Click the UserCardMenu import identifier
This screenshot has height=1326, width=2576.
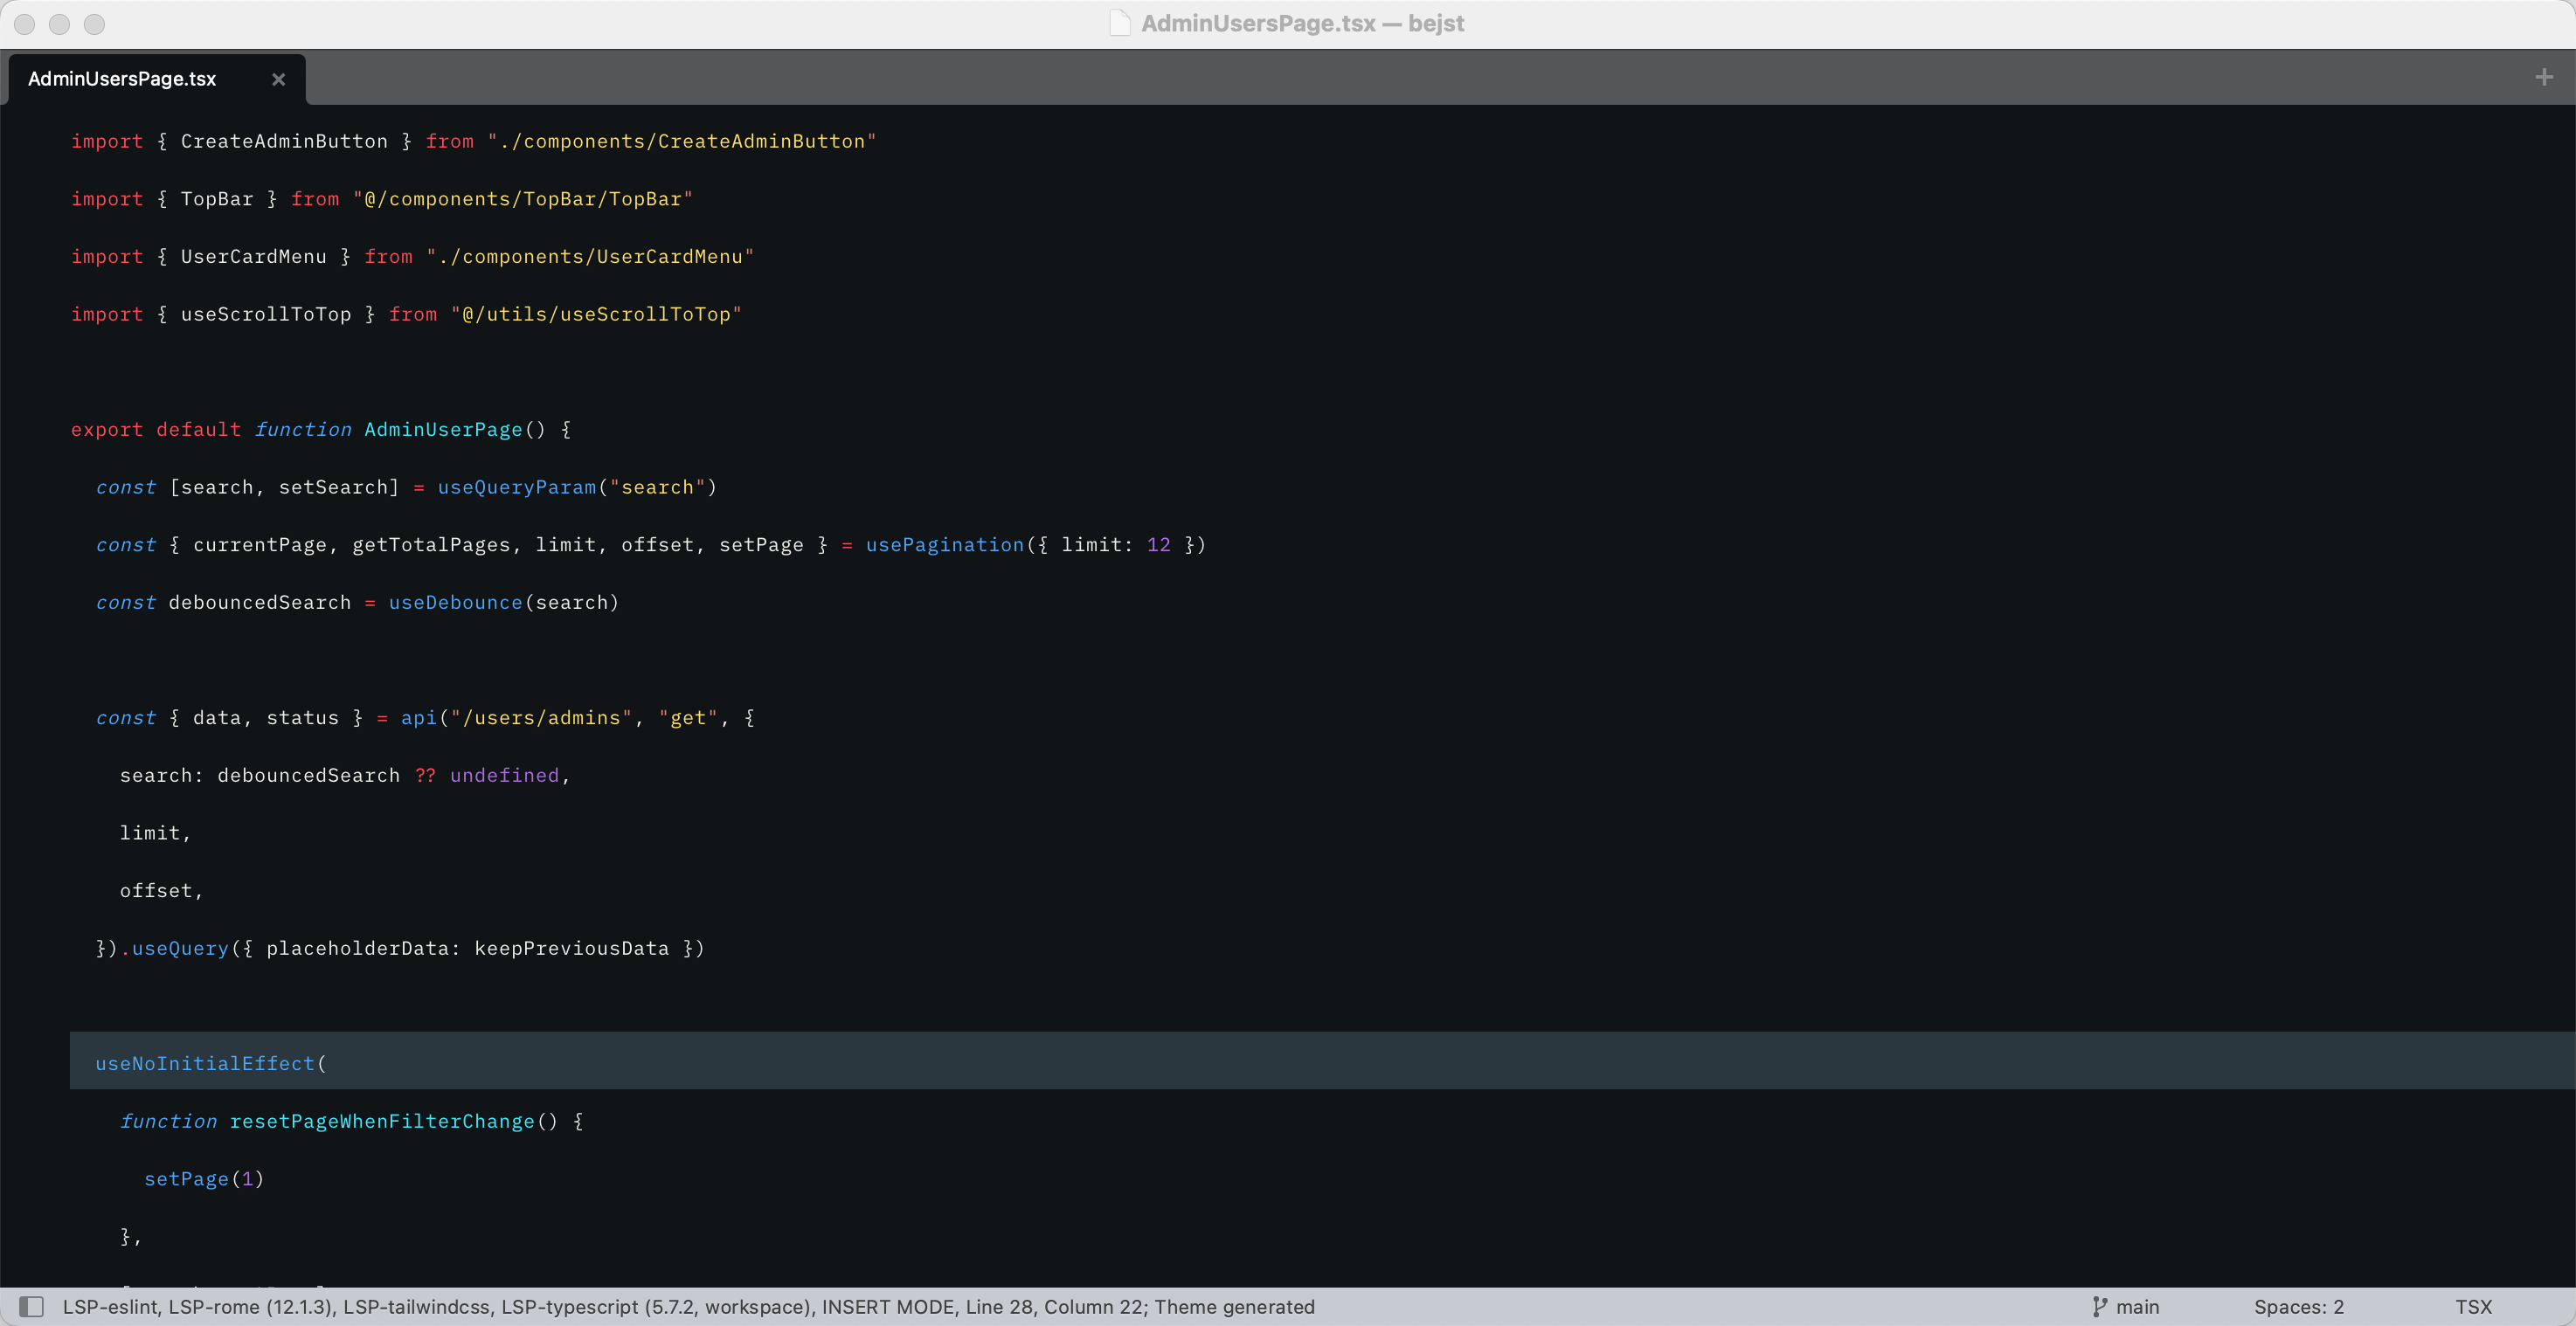click(254, 257)
